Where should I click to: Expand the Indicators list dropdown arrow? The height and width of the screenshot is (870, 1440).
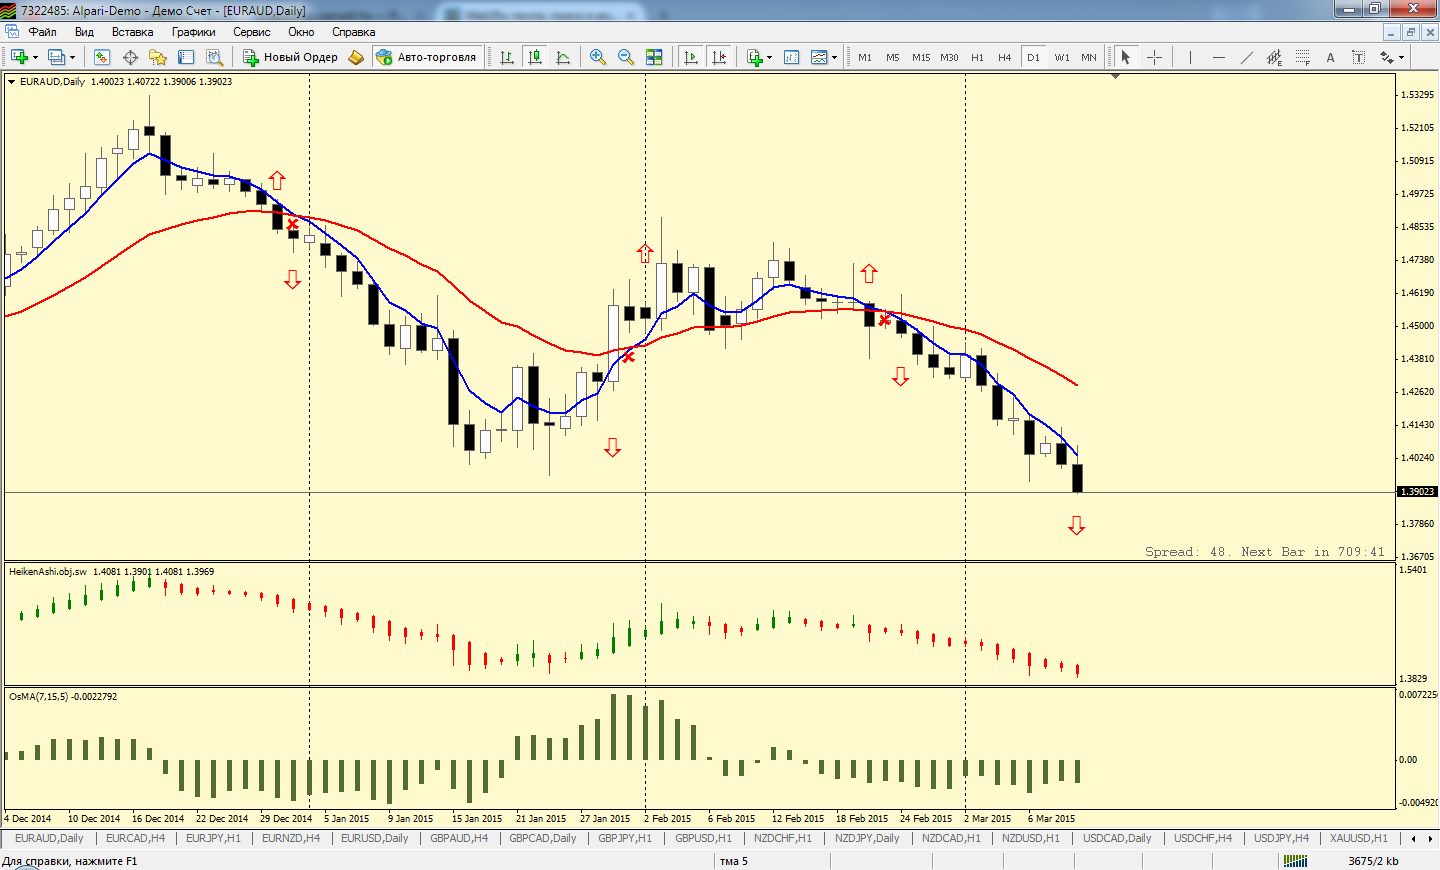click(x=768, y=57)
